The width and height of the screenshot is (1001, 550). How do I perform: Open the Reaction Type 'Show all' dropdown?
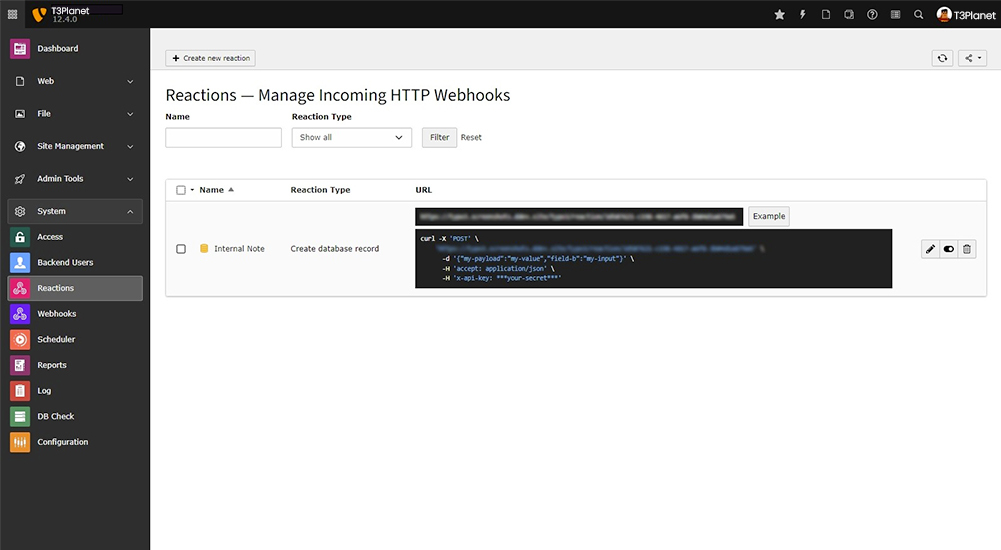click(351, 137)
